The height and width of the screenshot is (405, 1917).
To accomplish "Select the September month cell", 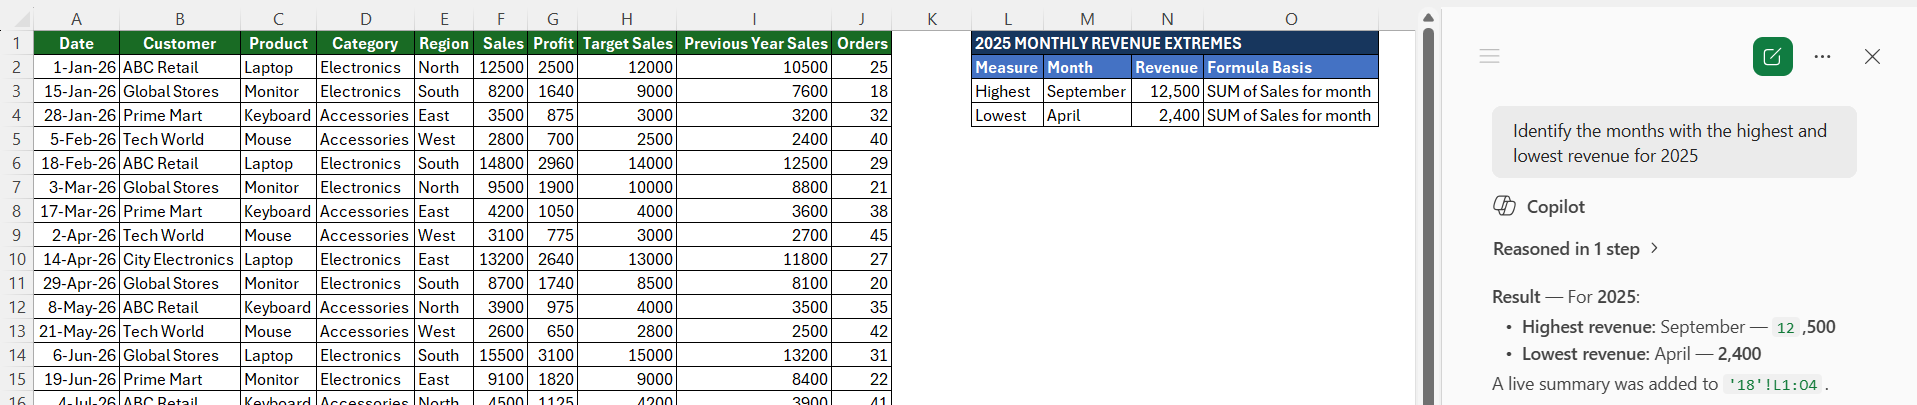I will pos(1087,91).
